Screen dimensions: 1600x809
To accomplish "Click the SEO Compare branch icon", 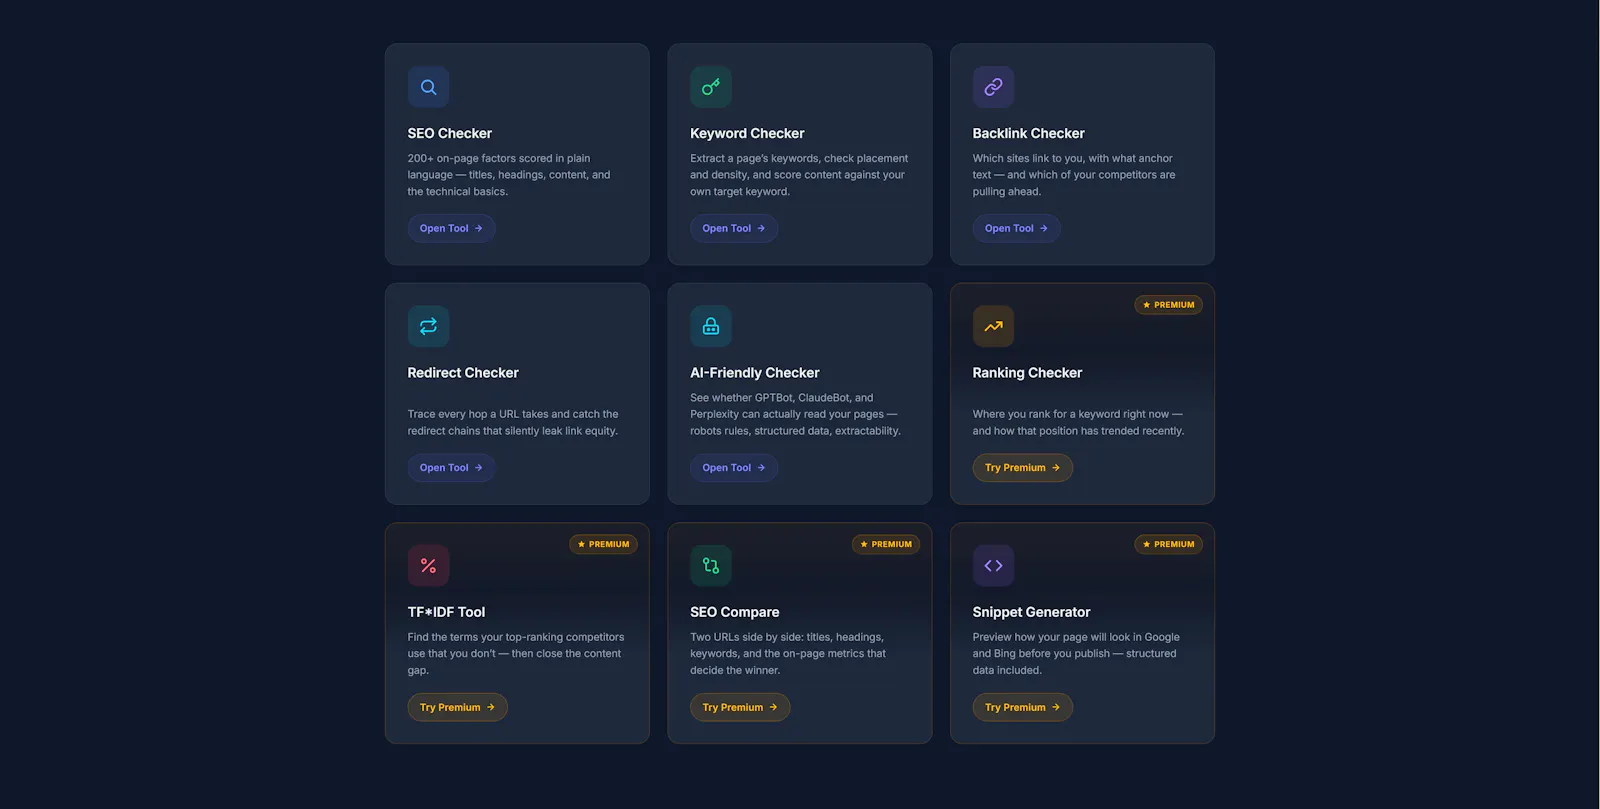I will (711, 566).
